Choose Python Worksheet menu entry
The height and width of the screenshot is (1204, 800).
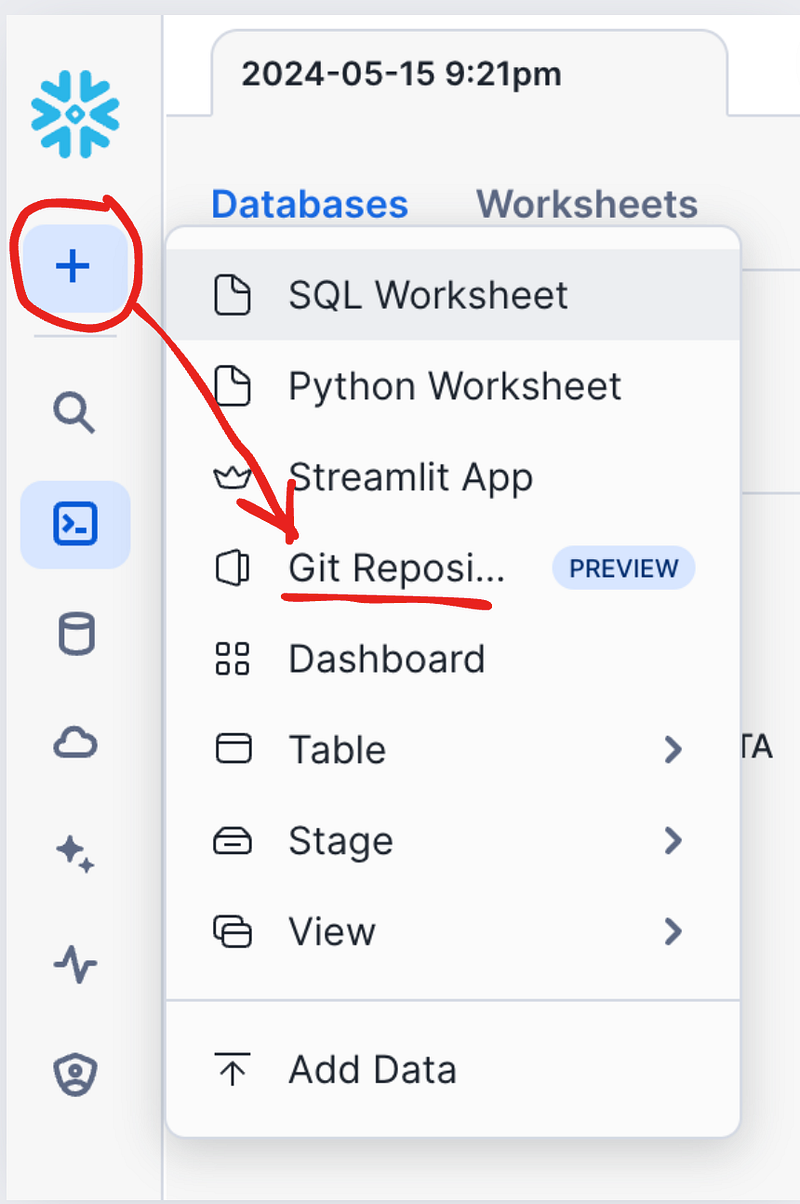click(453, 386)
